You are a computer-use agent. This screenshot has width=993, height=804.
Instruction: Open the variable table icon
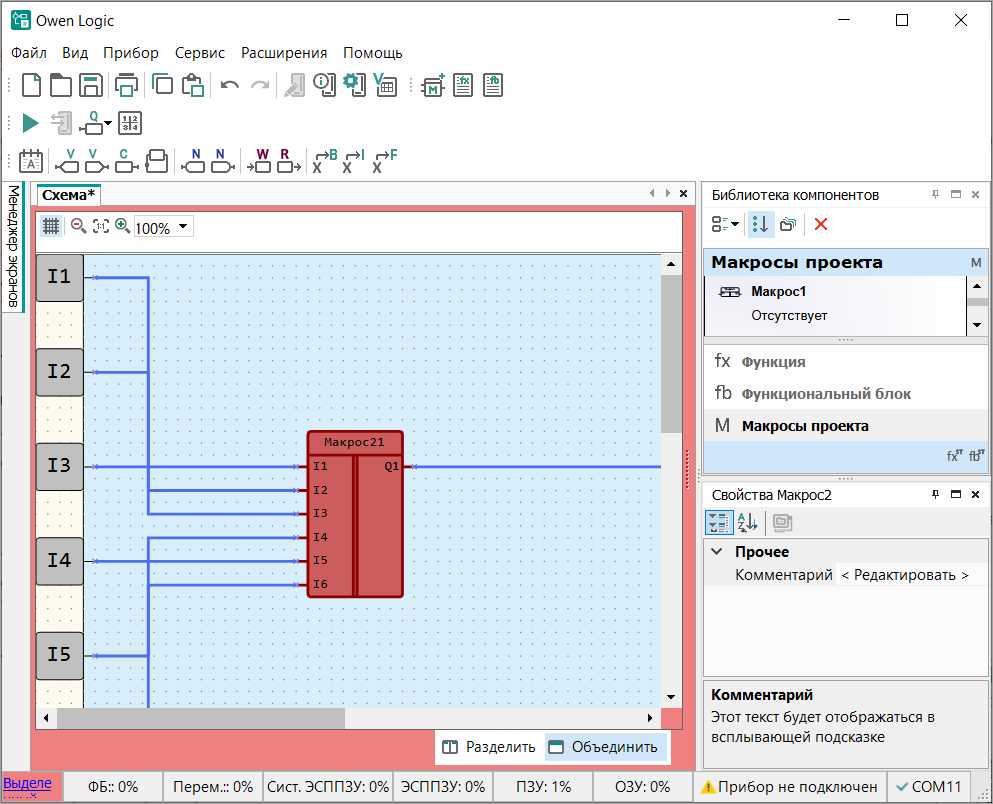(x=385, y=86)
